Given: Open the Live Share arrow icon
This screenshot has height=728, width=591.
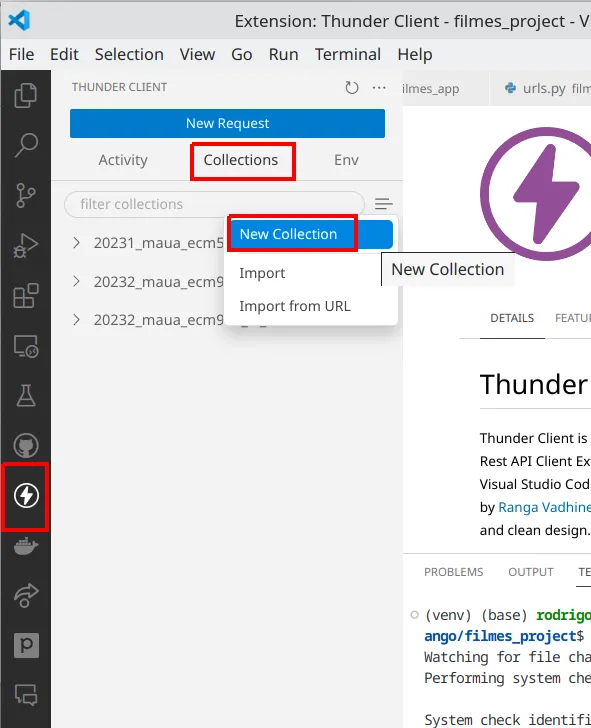Looking at the screenshot, I should (26, 595).
